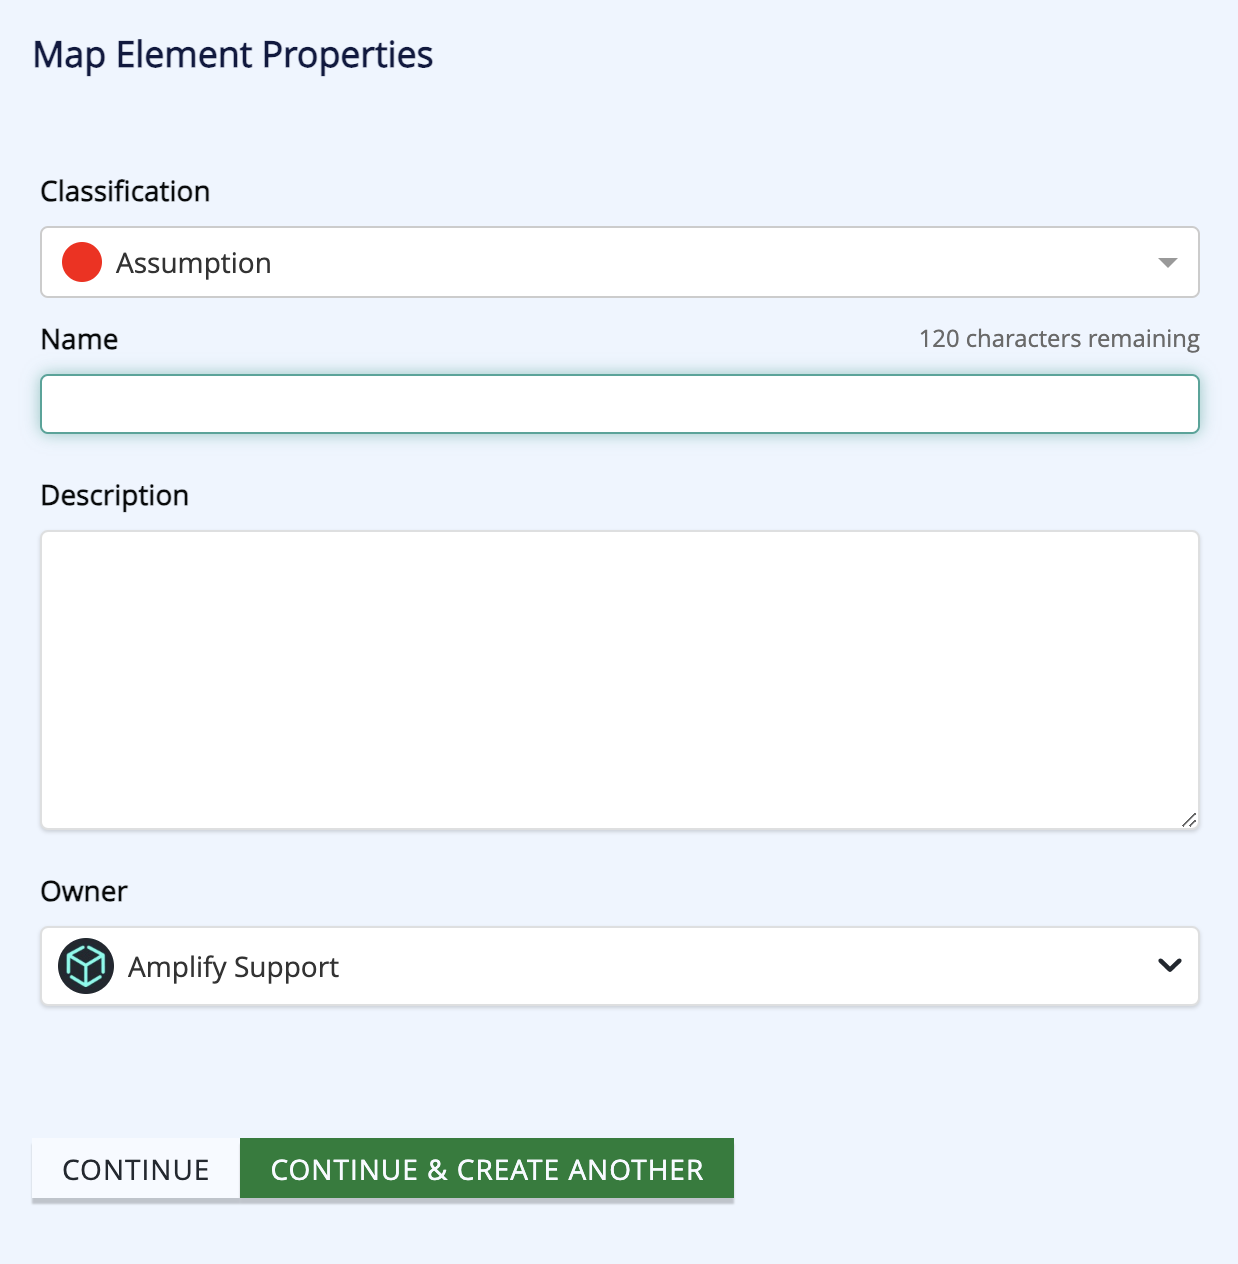The width and height of the screenshot is (1238, 1264).
Task: Open the Owner dropdown
Action: tap(619, 966)
